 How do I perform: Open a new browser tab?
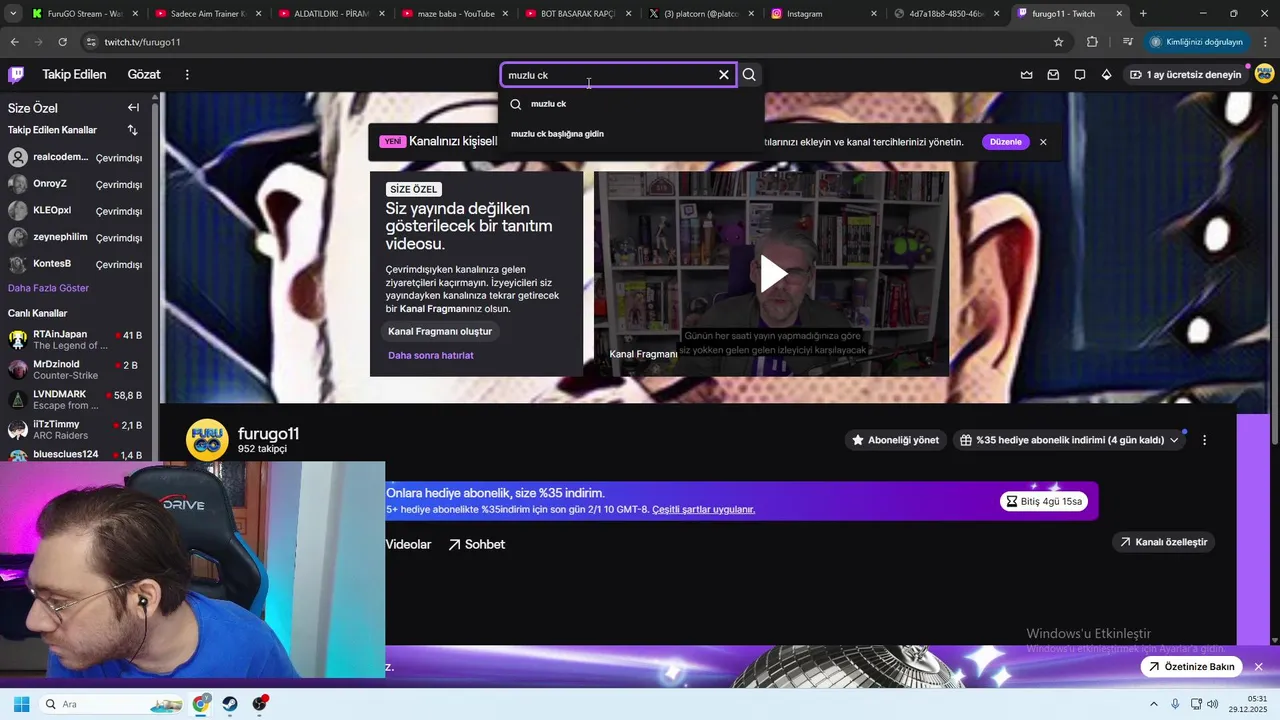coord(1143,14)
